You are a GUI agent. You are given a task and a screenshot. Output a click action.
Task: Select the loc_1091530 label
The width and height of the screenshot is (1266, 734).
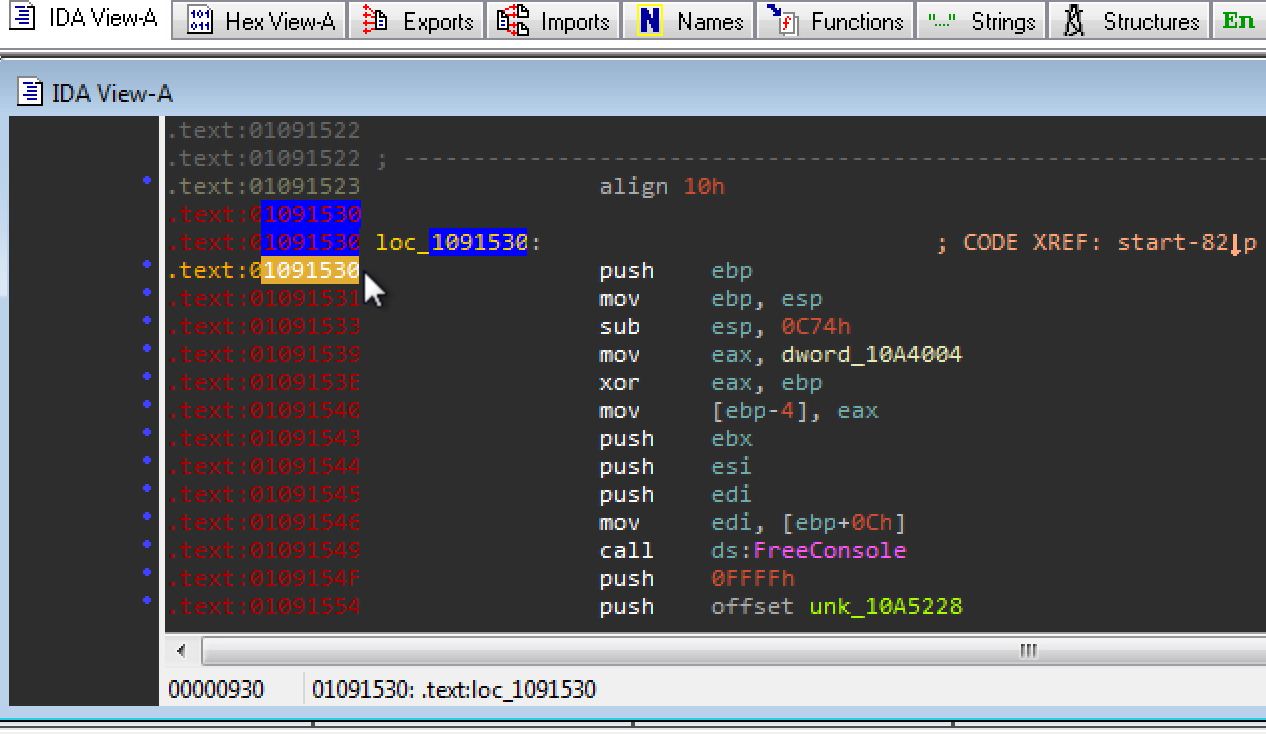pos(452,243)
